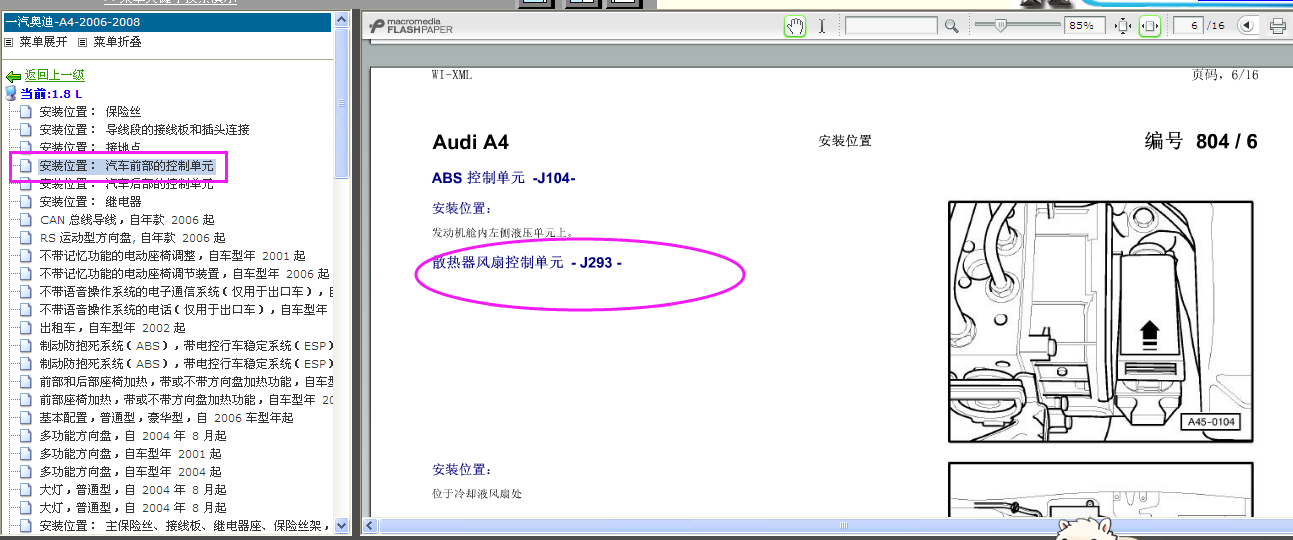Click the ABS 控制单元 -J104- heading
The image size is (1293, 540).
coord(503,178)
